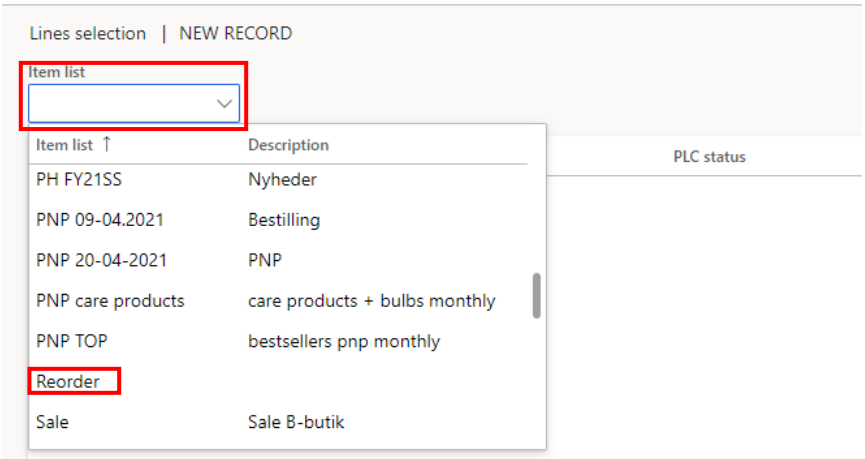Image resolution: width=865 pixels, height=459 pixels.
Task: Click the PLC status column header
Action: coord(709,157)
